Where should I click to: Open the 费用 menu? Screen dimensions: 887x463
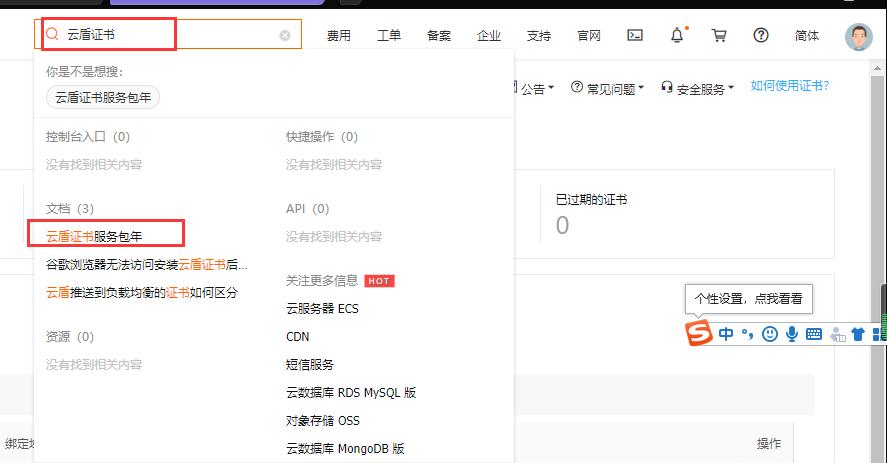[339, 36]
